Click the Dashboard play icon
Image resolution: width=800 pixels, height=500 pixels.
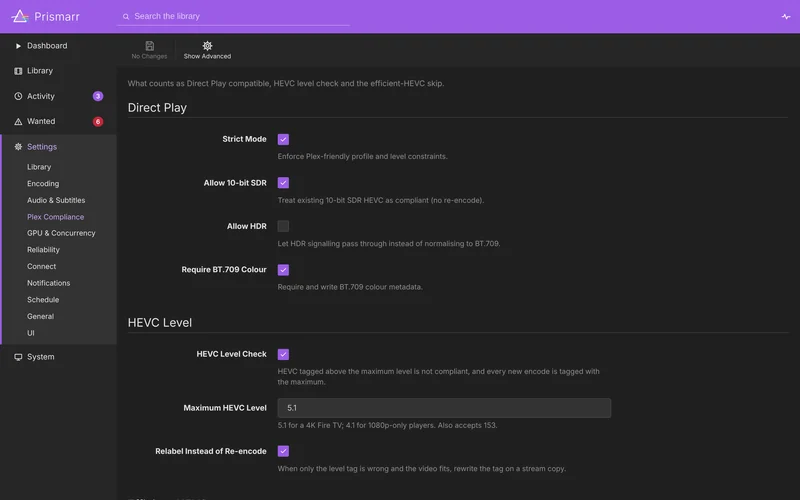coord(18,46)
